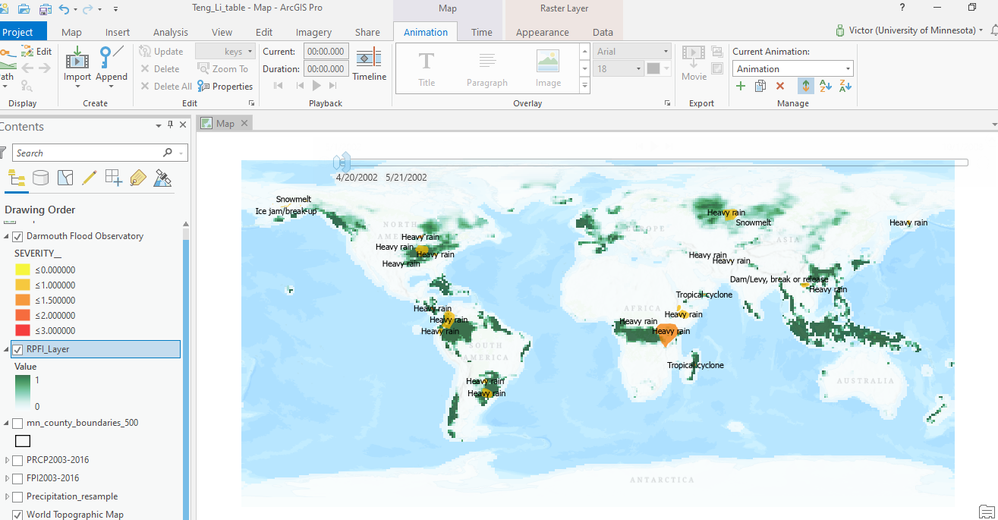Open the Current Animation dropdown
The height and width of the screenshot is (520, 998).
[793, 69]
